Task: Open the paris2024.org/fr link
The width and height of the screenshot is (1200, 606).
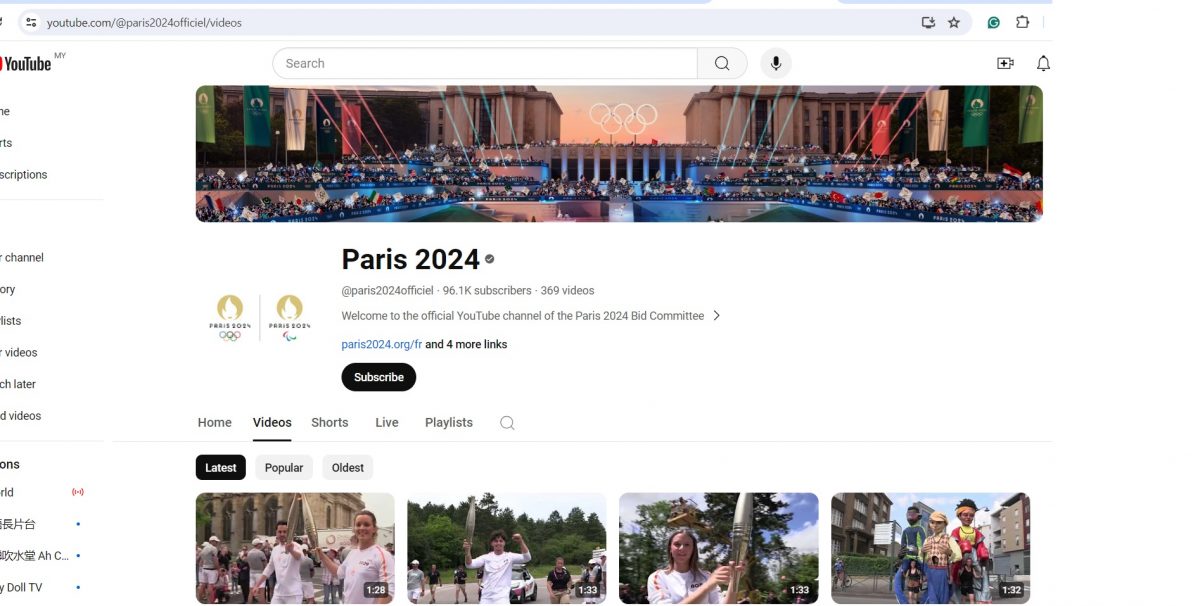Action: tap(382, 344)
